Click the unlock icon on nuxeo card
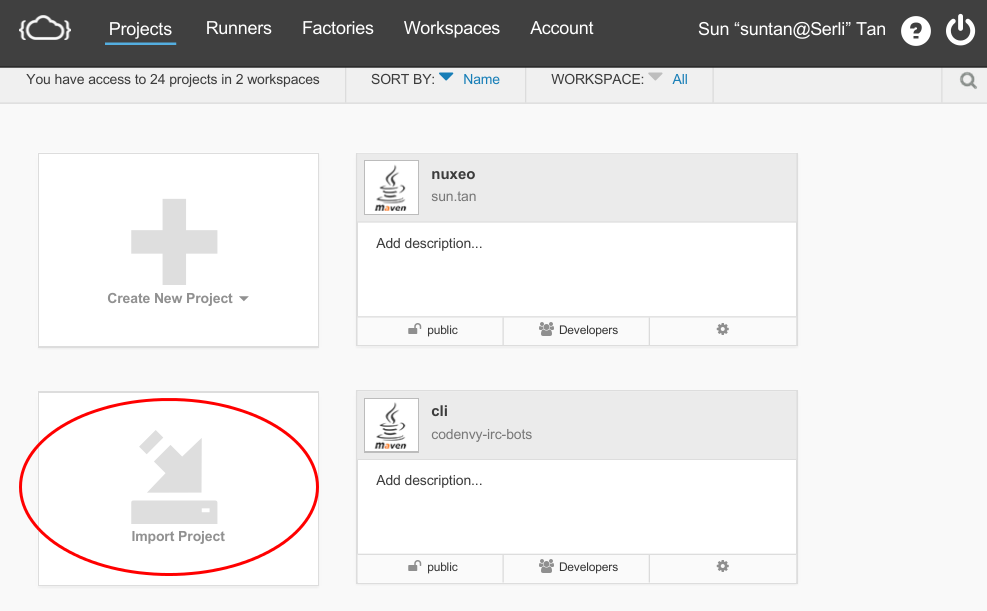 point(414,329)
